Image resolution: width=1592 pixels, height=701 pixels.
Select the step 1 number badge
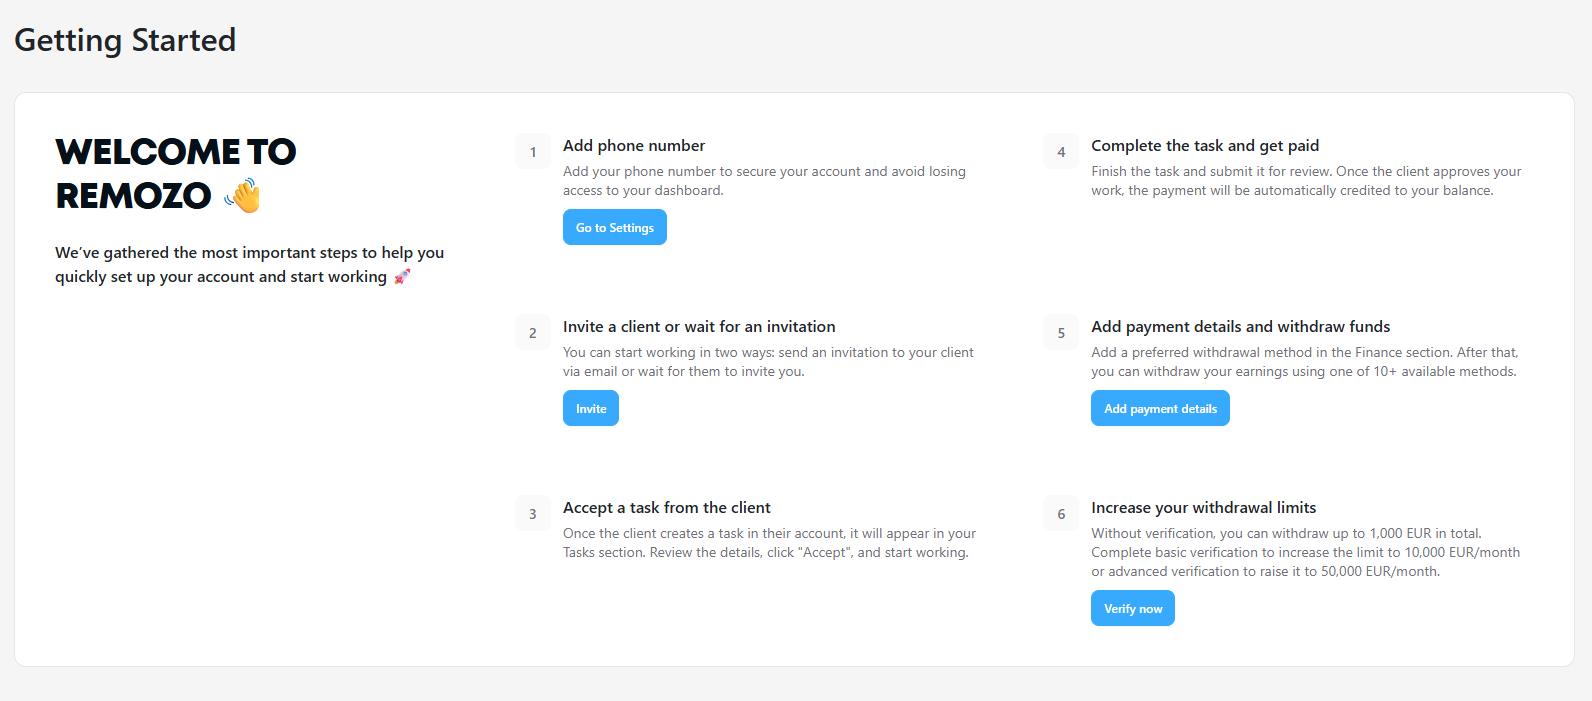tap(533, 152)
